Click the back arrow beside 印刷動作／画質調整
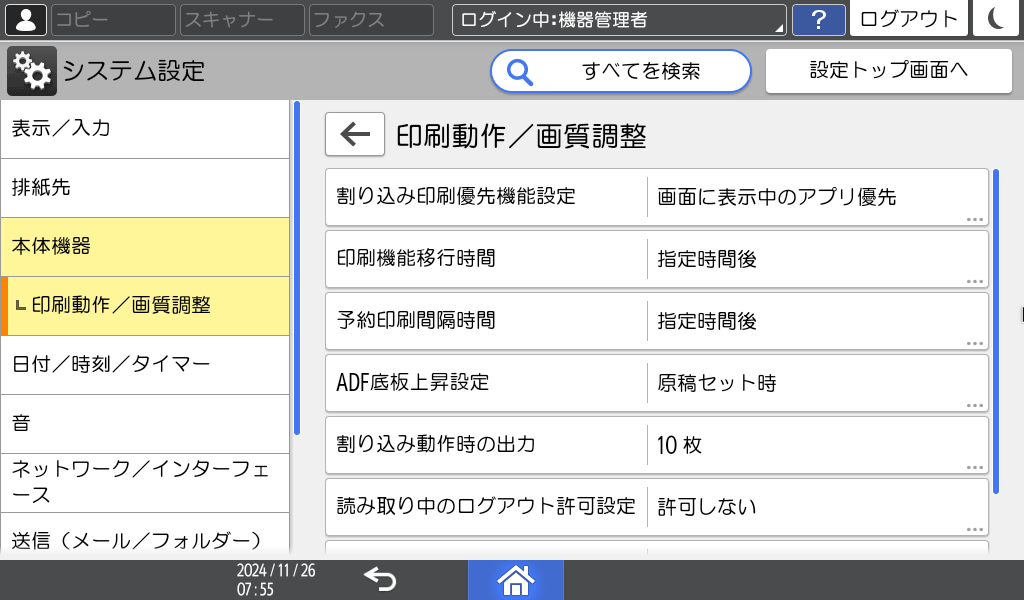1024x600 pixels. click(352, 134)
